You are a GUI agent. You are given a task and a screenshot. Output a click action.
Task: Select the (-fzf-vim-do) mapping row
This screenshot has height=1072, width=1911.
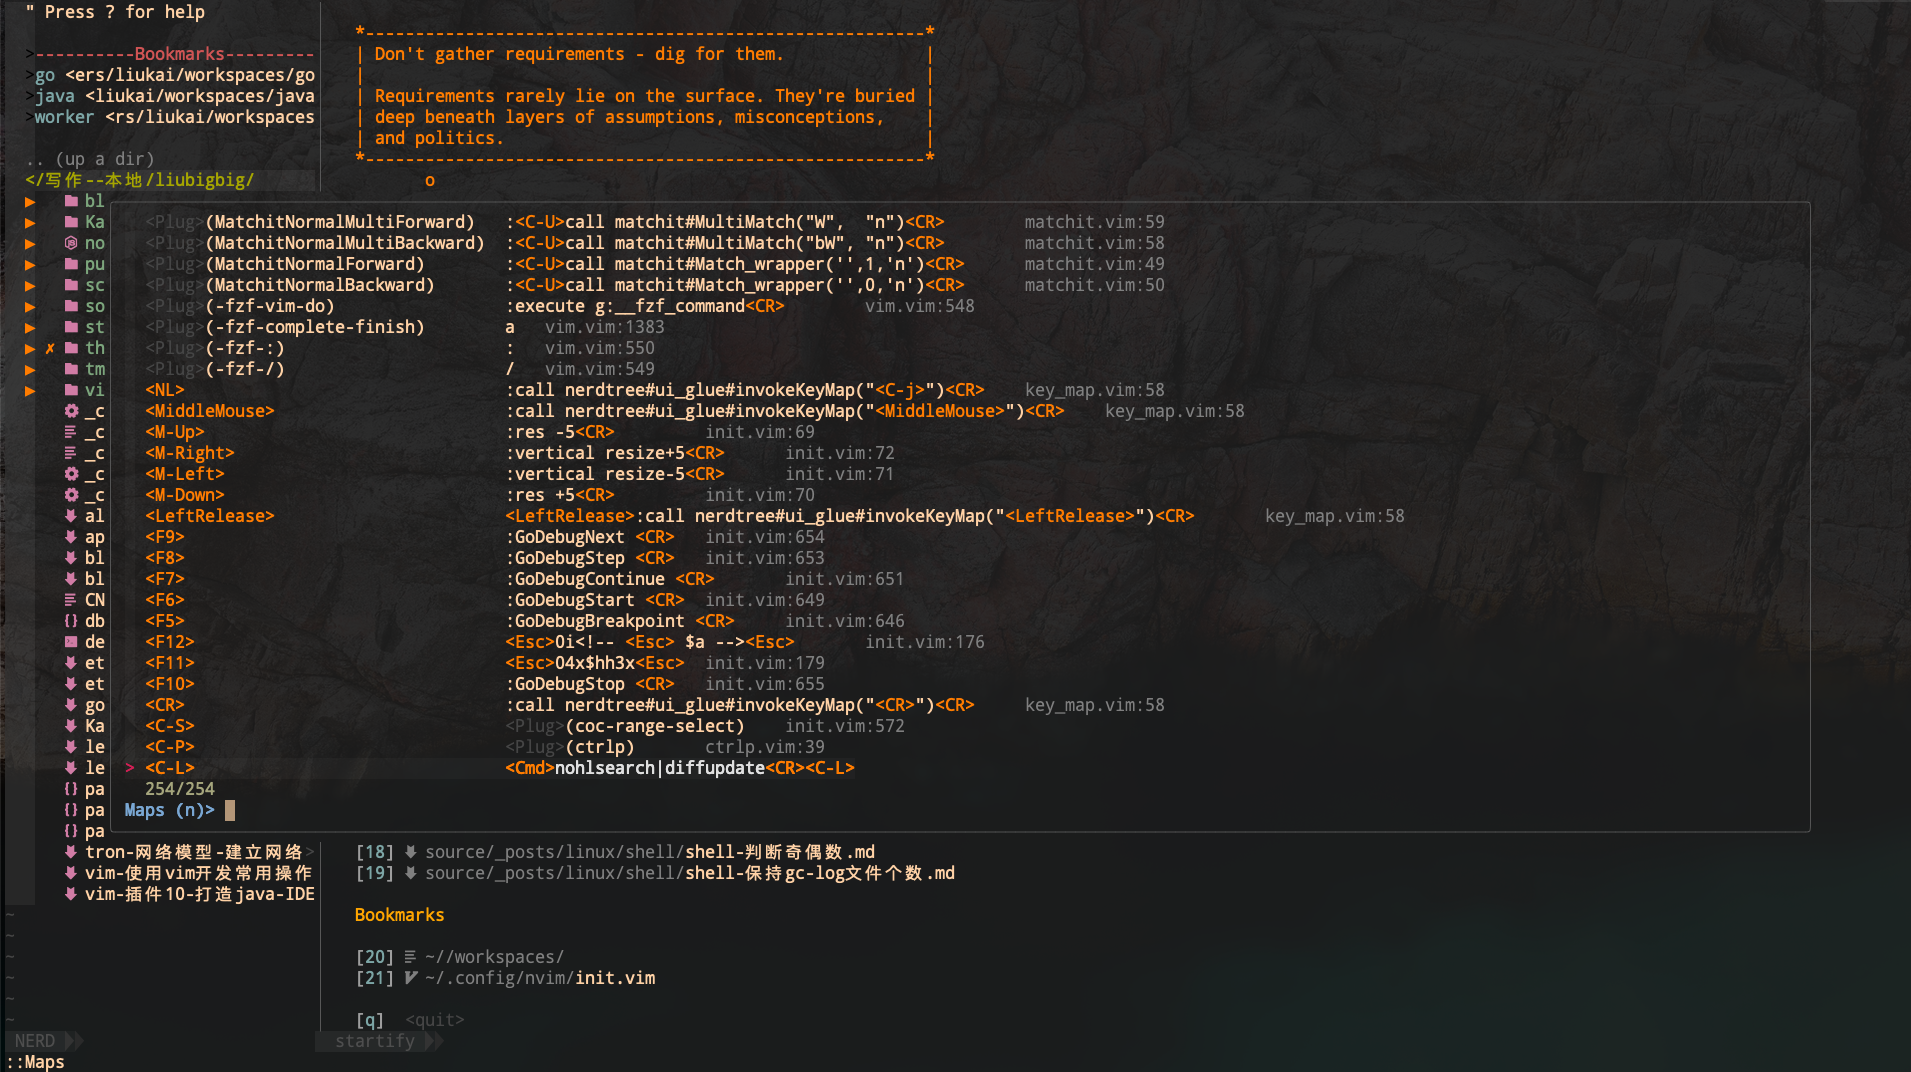[560, 306]
